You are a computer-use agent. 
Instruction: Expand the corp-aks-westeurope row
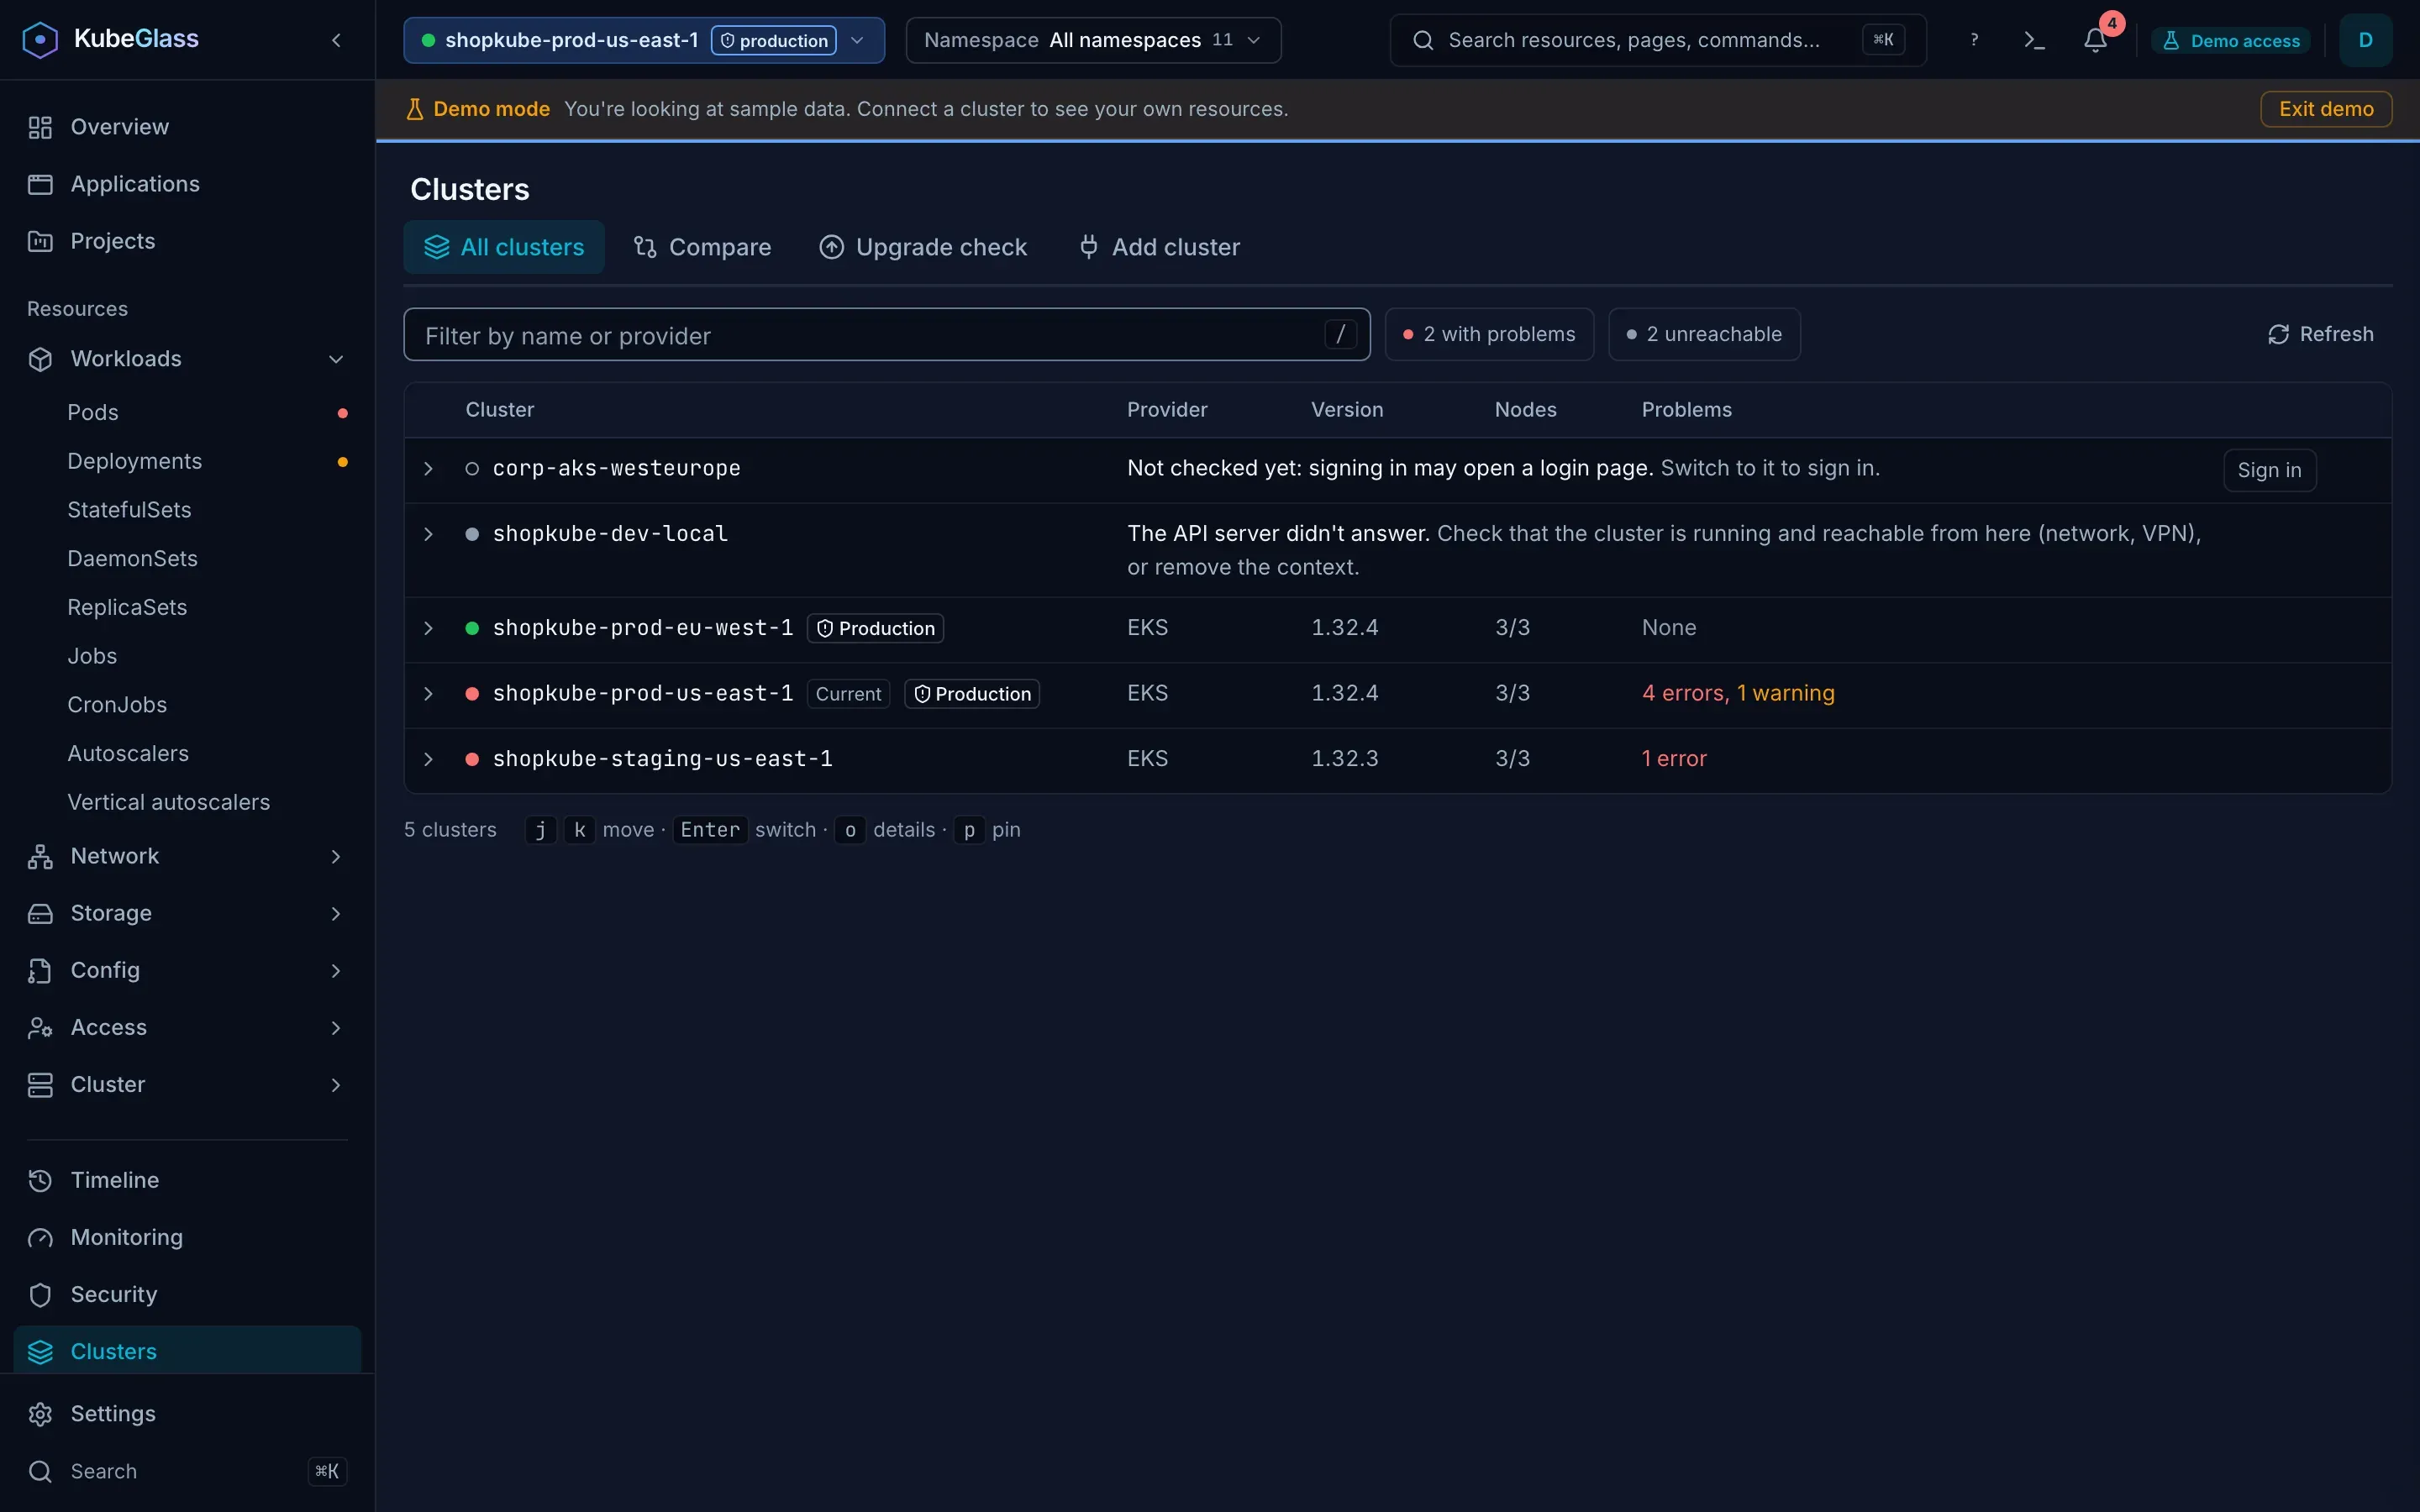coord(428,469)
